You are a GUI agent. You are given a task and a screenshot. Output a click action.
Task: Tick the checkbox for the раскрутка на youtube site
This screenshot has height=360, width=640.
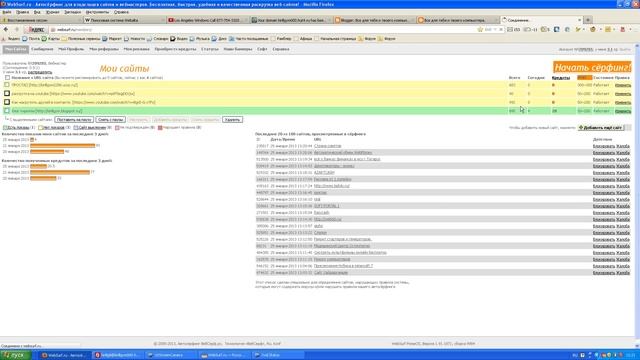7,93
